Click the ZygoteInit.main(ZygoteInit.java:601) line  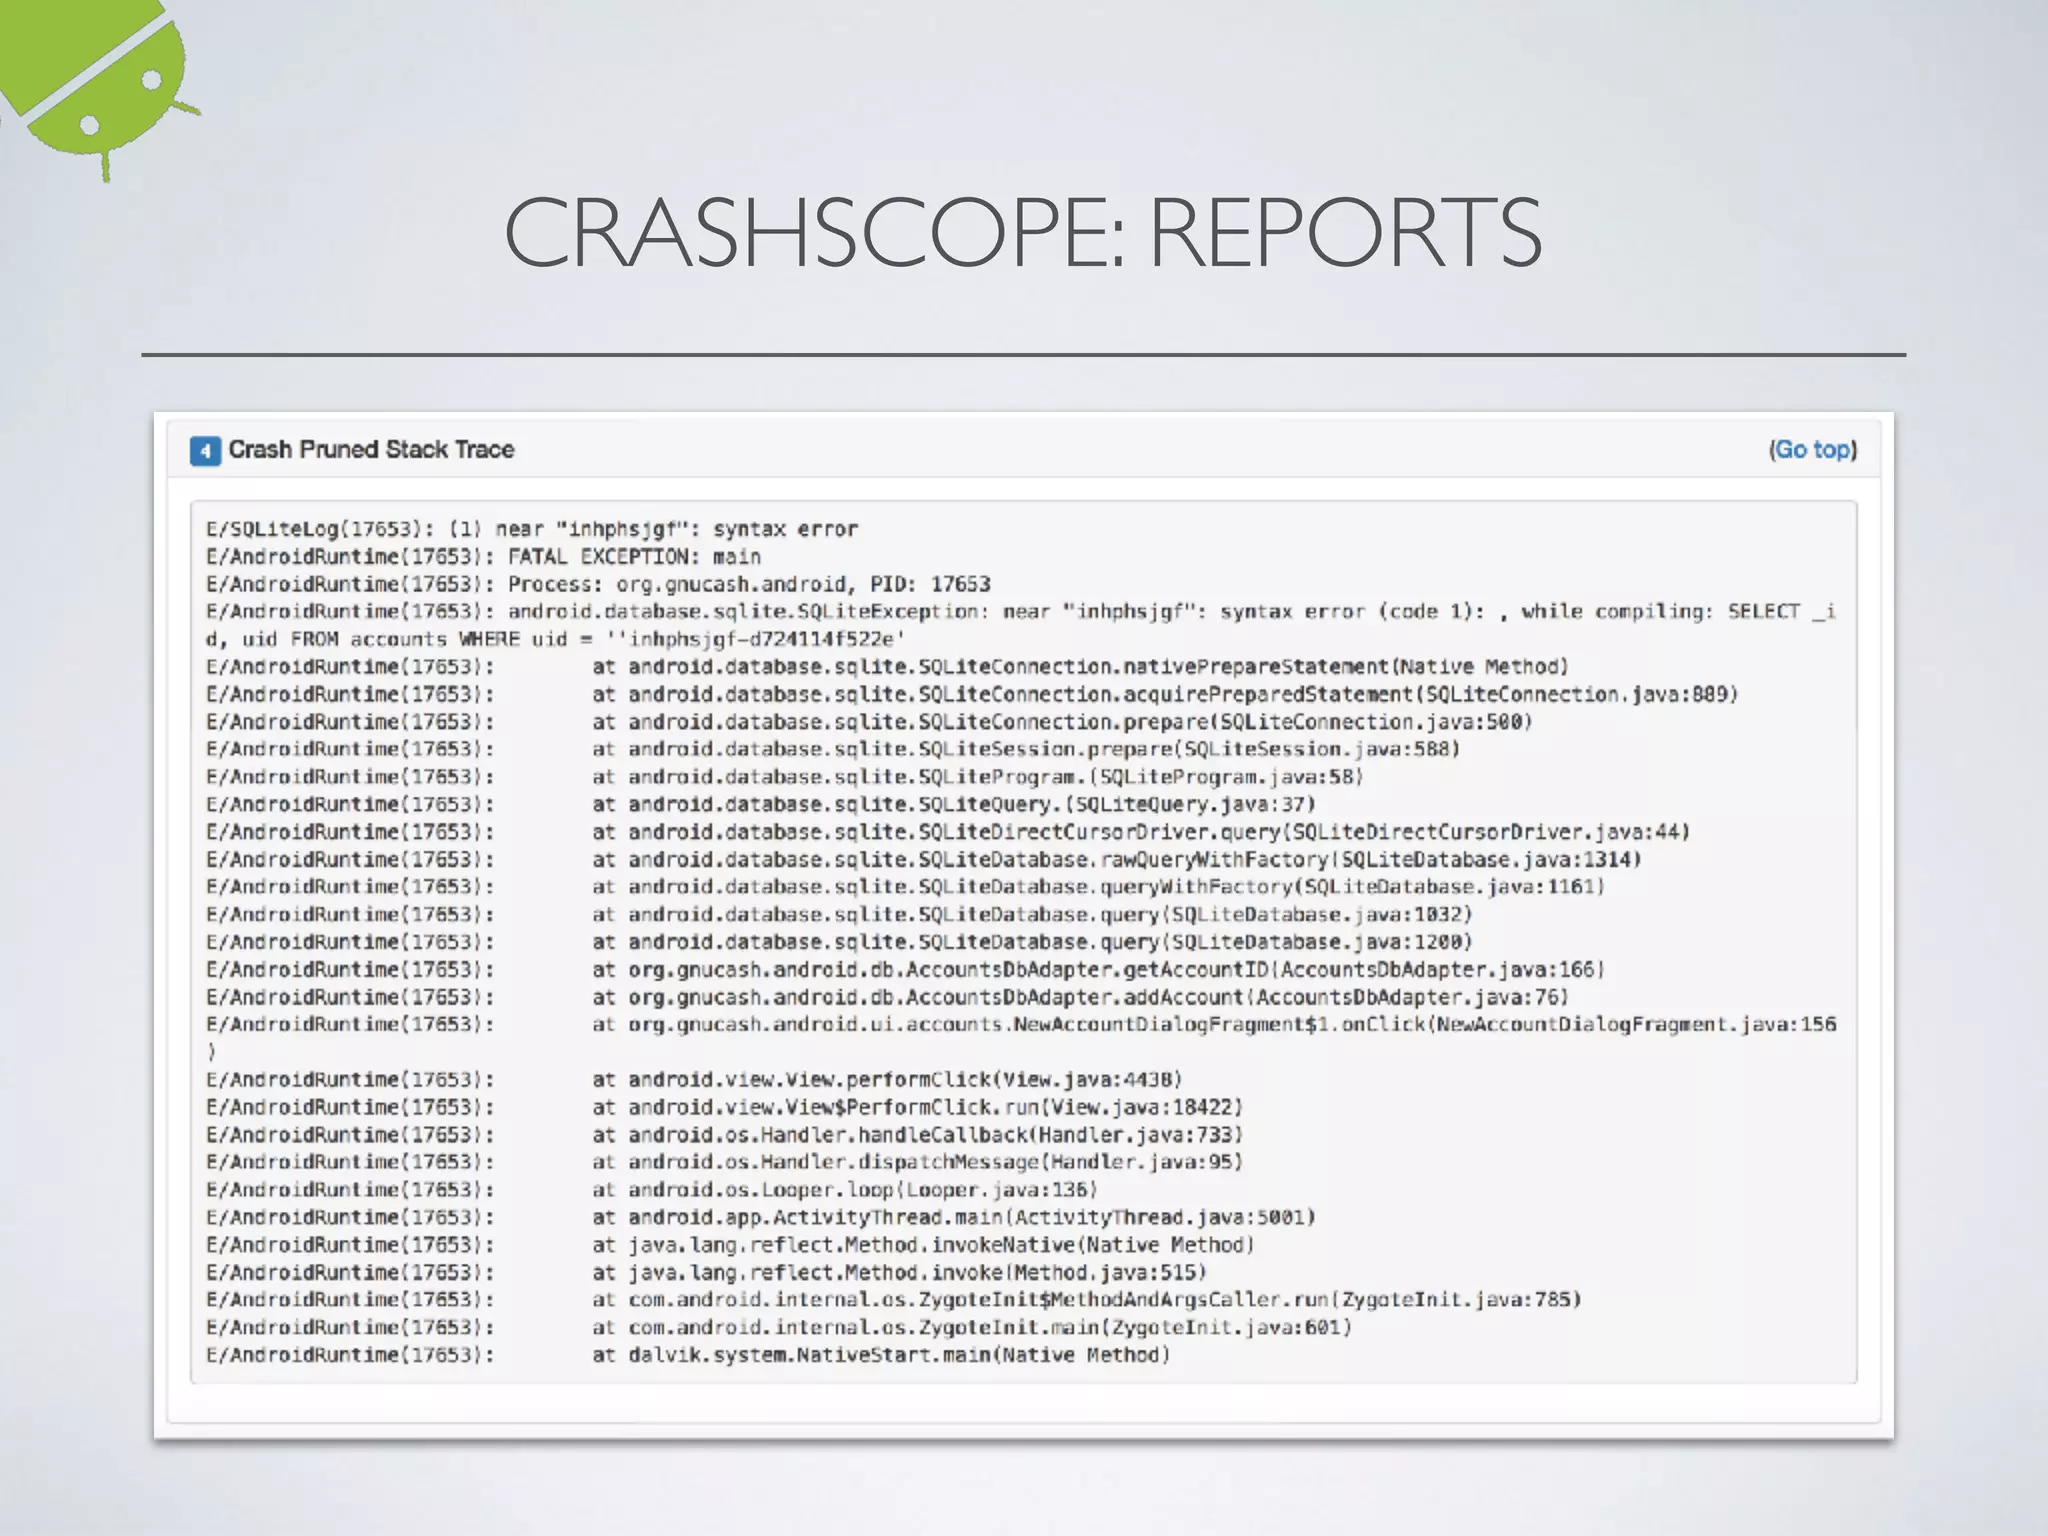pos(779,1328)
